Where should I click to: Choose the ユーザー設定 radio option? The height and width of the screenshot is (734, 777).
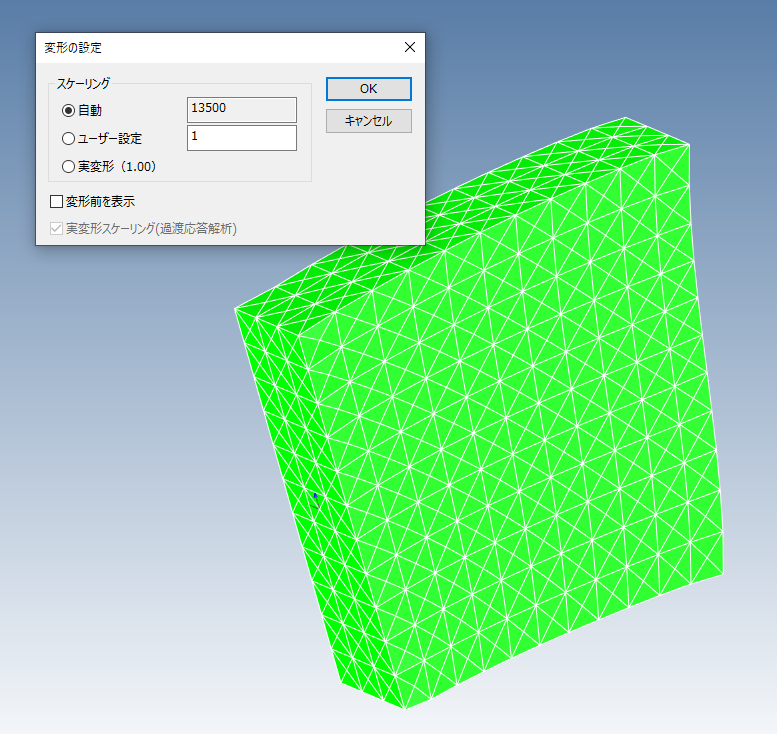68,139
